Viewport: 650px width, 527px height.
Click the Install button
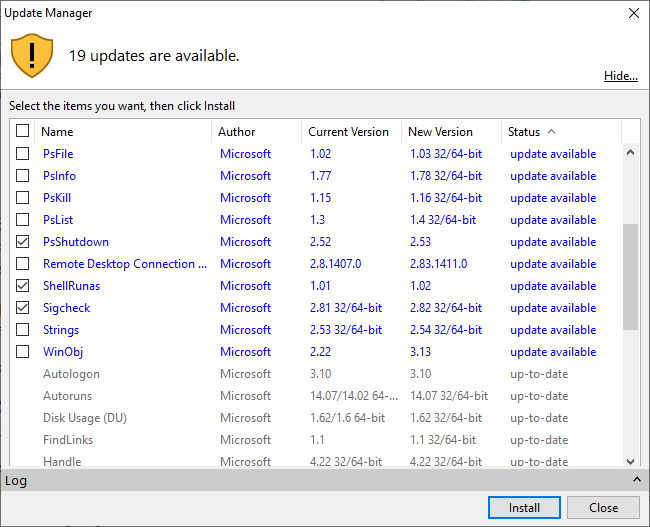tap(524, 508)
